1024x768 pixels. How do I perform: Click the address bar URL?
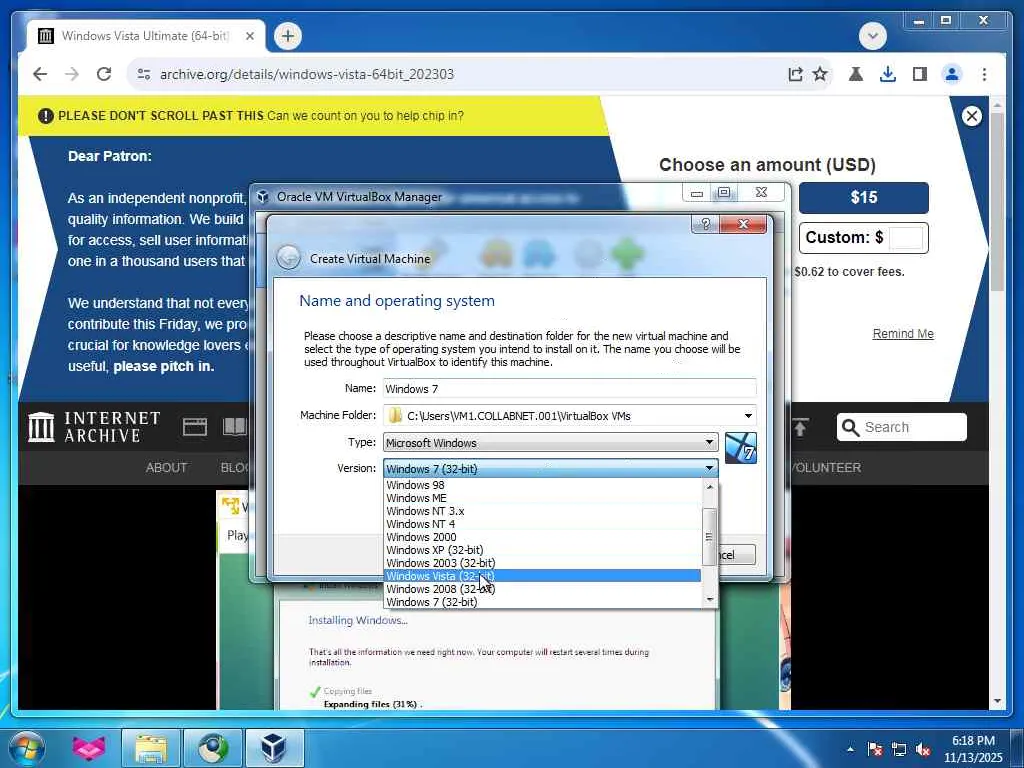tap(307, 74)
